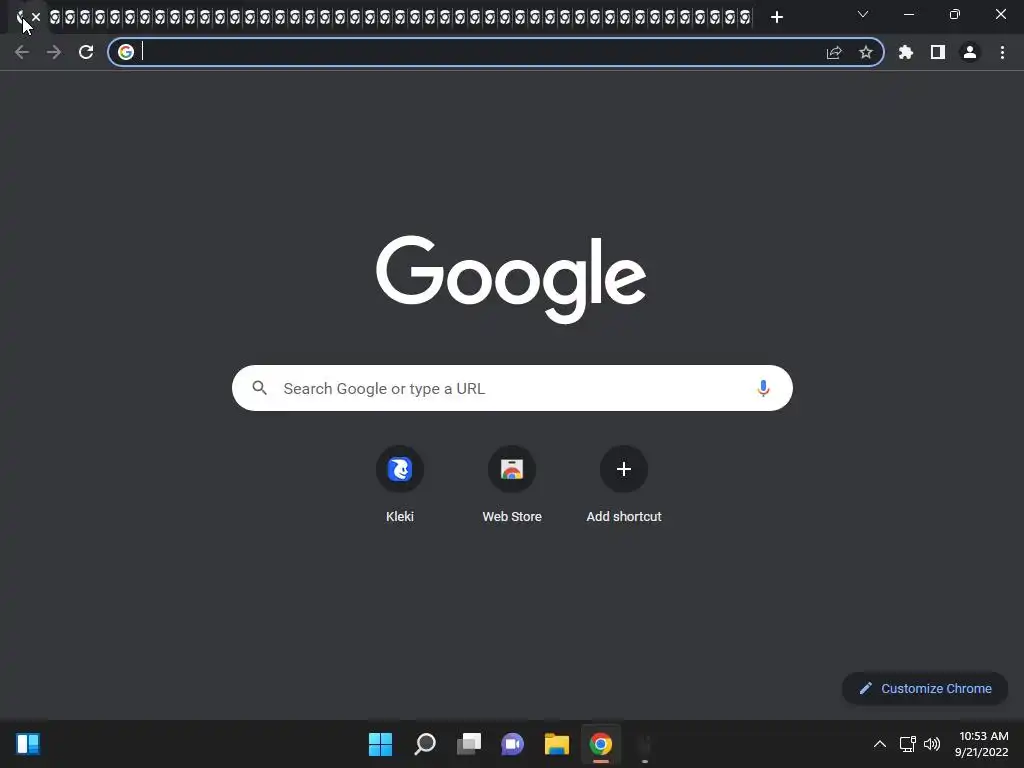Open network settings in system tray

tap(908, 744)
